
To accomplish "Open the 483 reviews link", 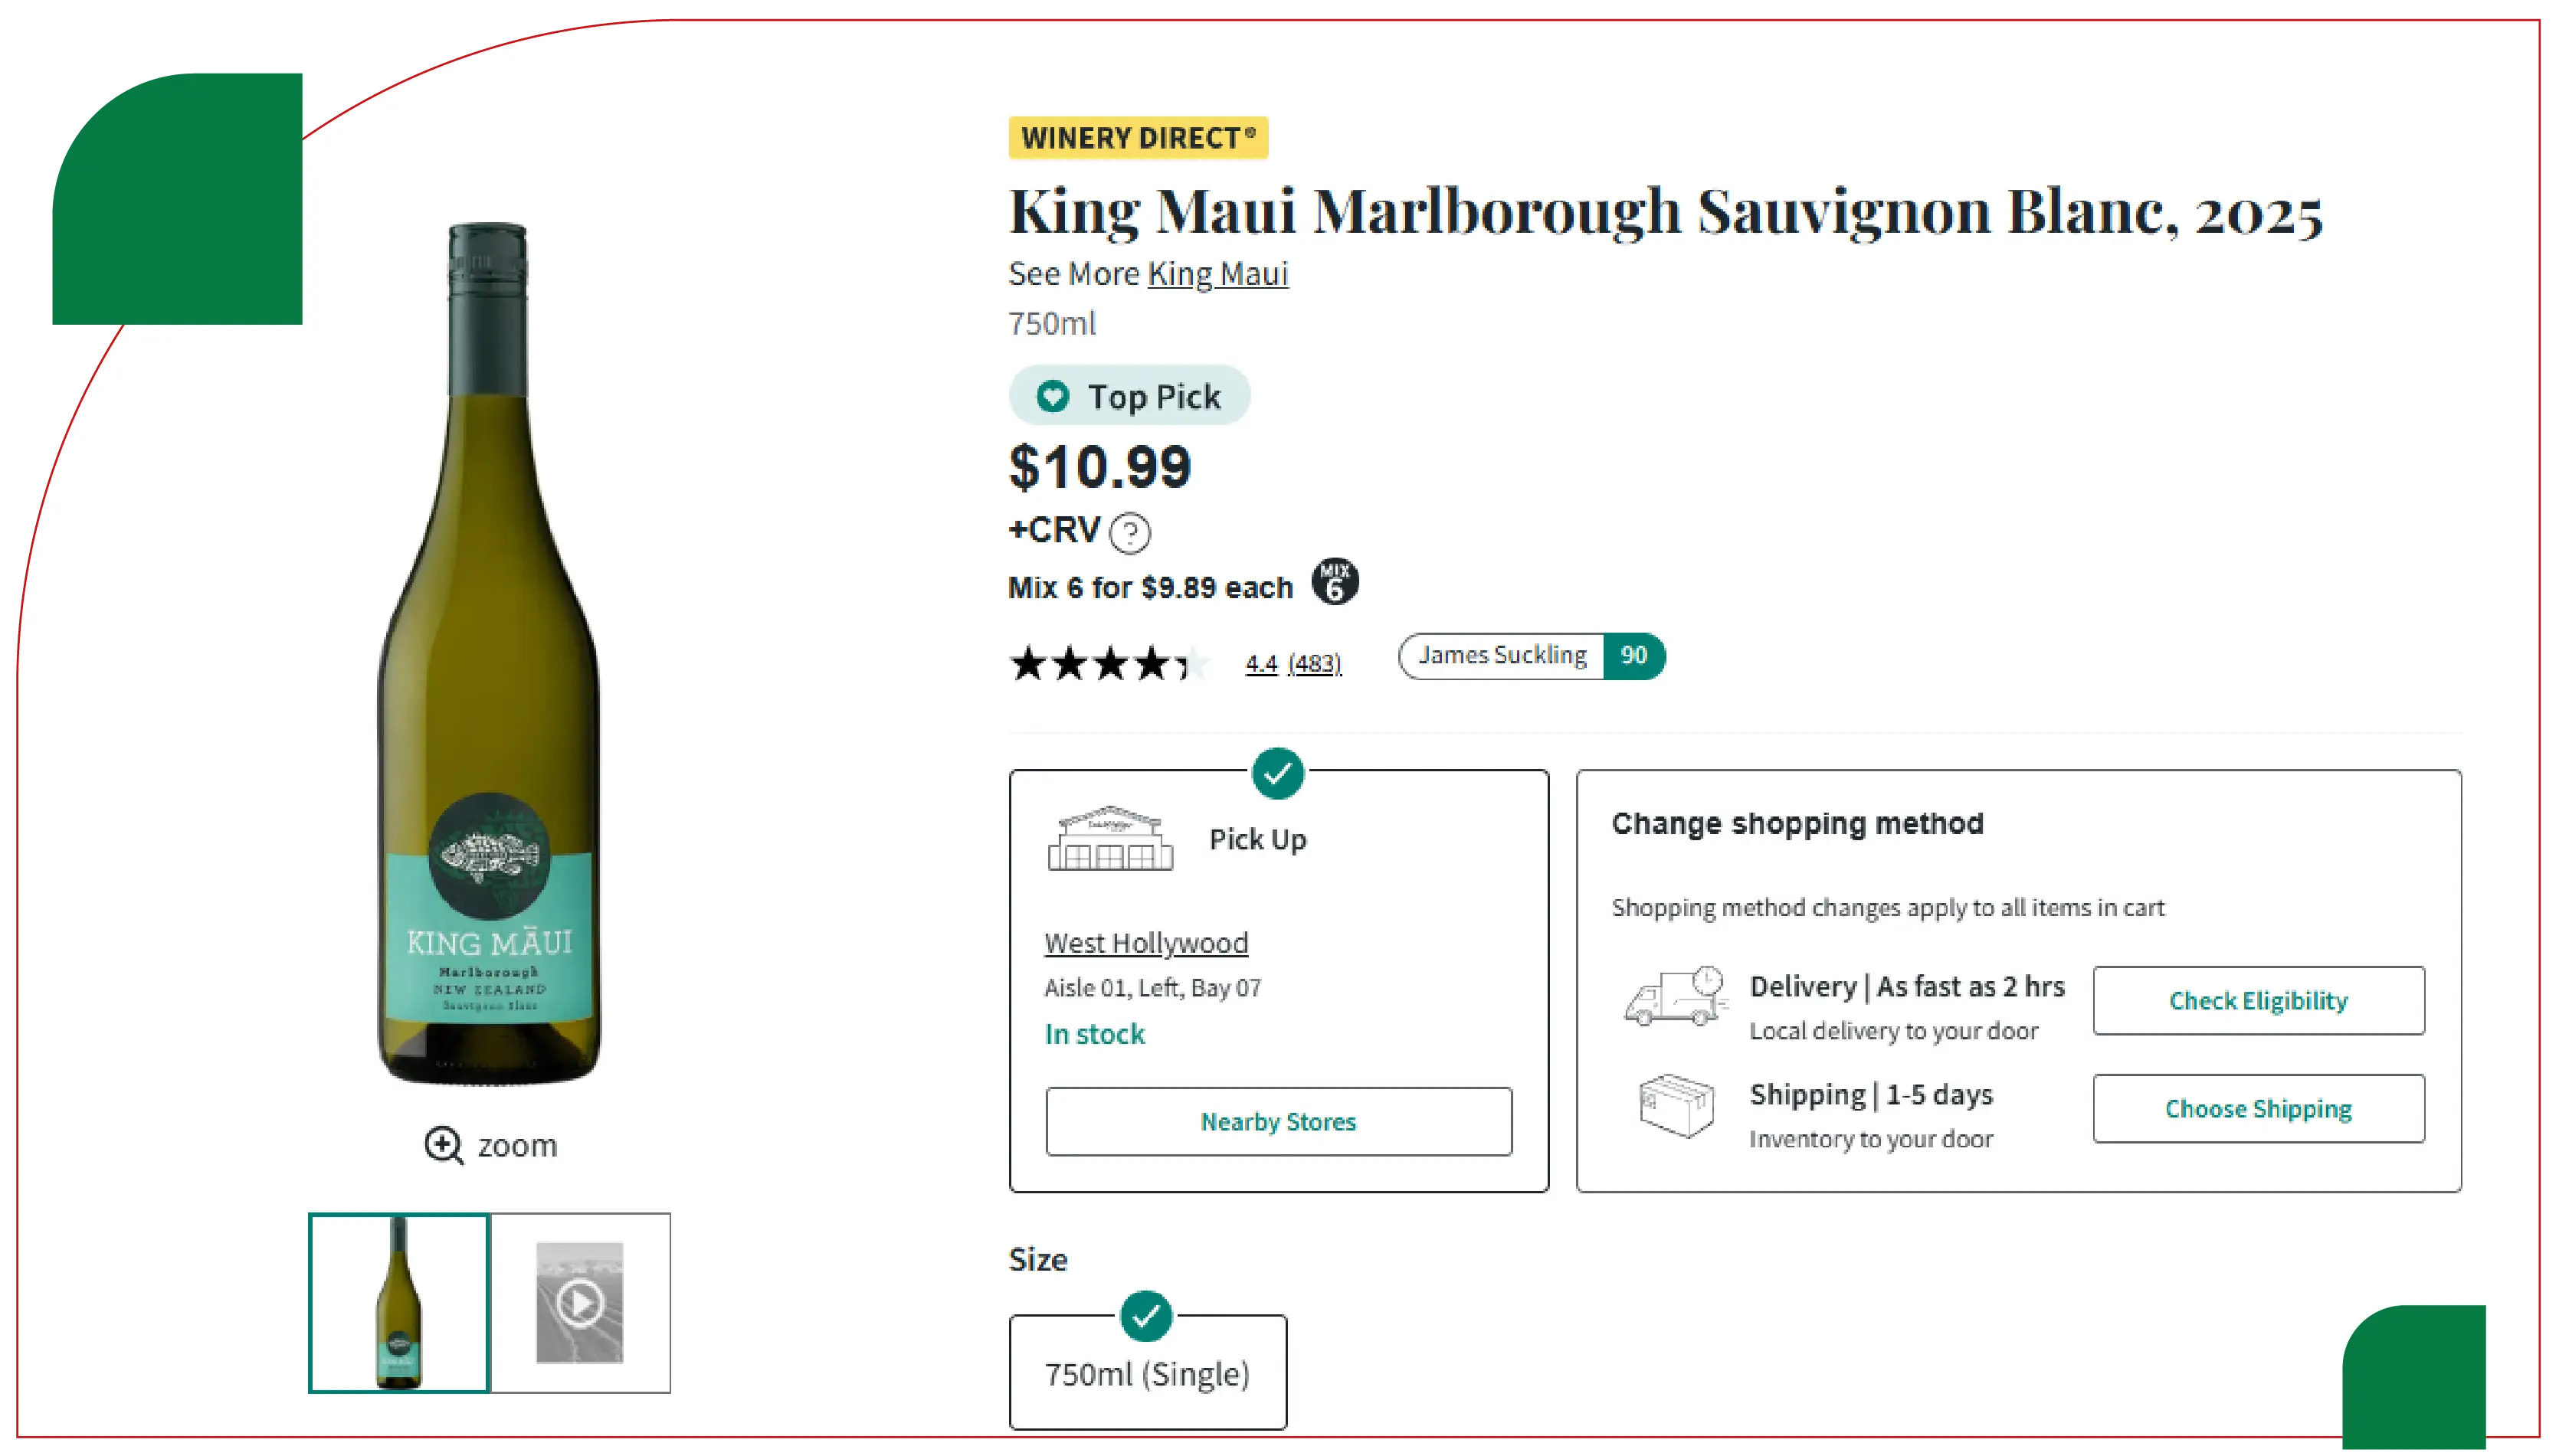I will pos(1314,663).
